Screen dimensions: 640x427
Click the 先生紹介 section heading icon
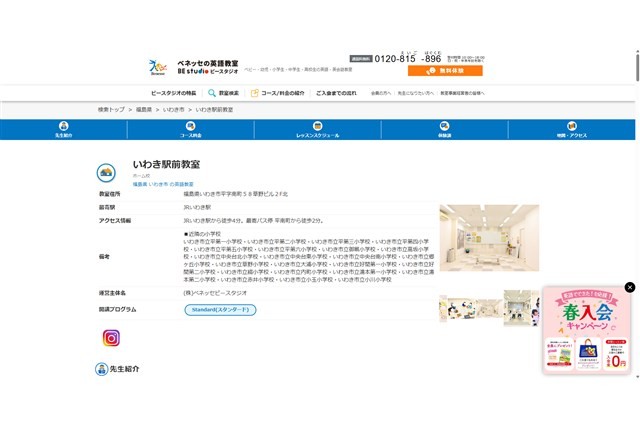click(101, 369)
